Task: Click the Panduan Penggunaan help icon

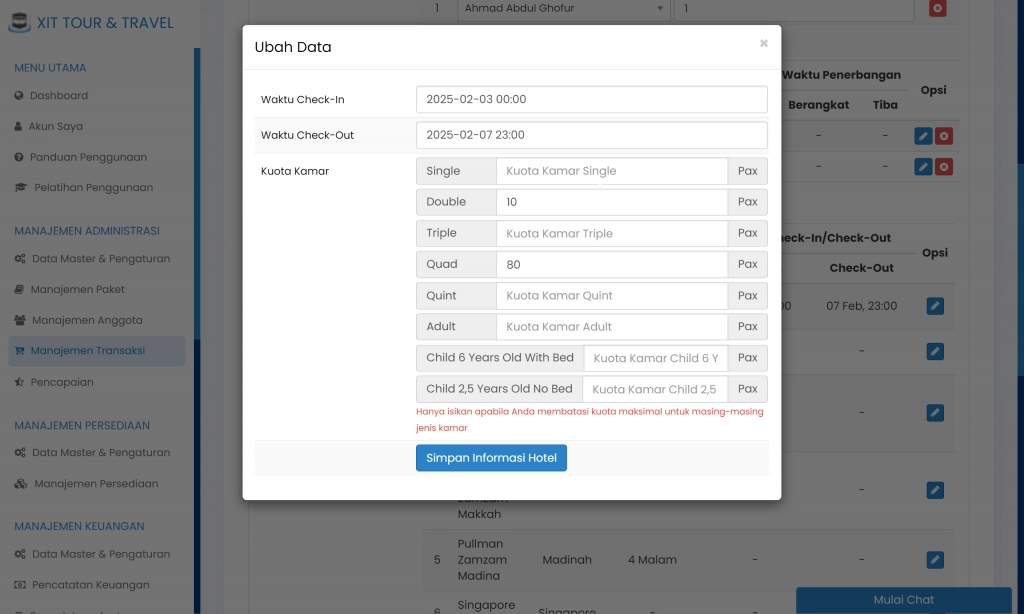Action: point(19,158)
